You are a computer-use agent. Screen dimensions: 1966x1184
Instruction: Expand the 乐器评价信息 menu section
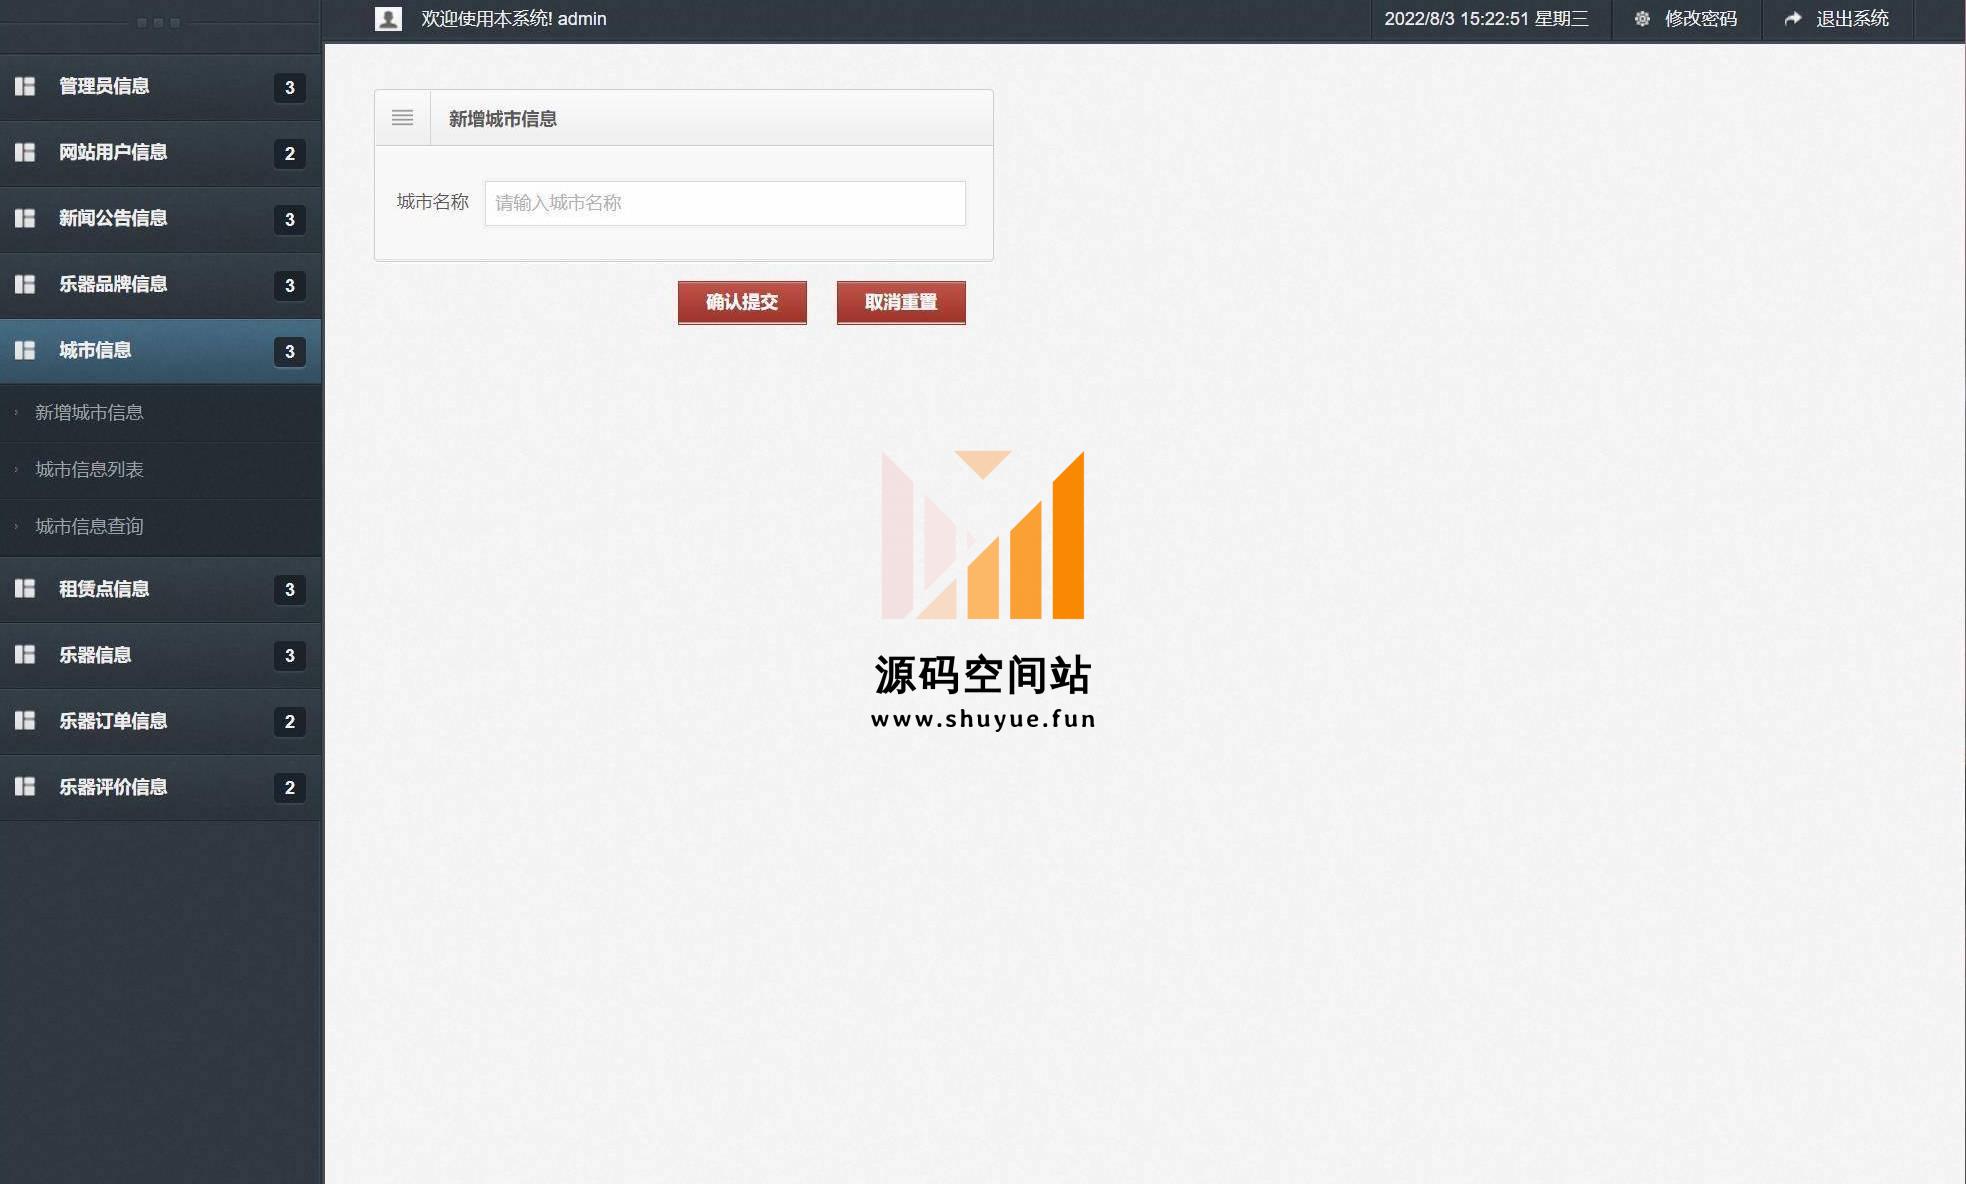[x=160, y=787]
